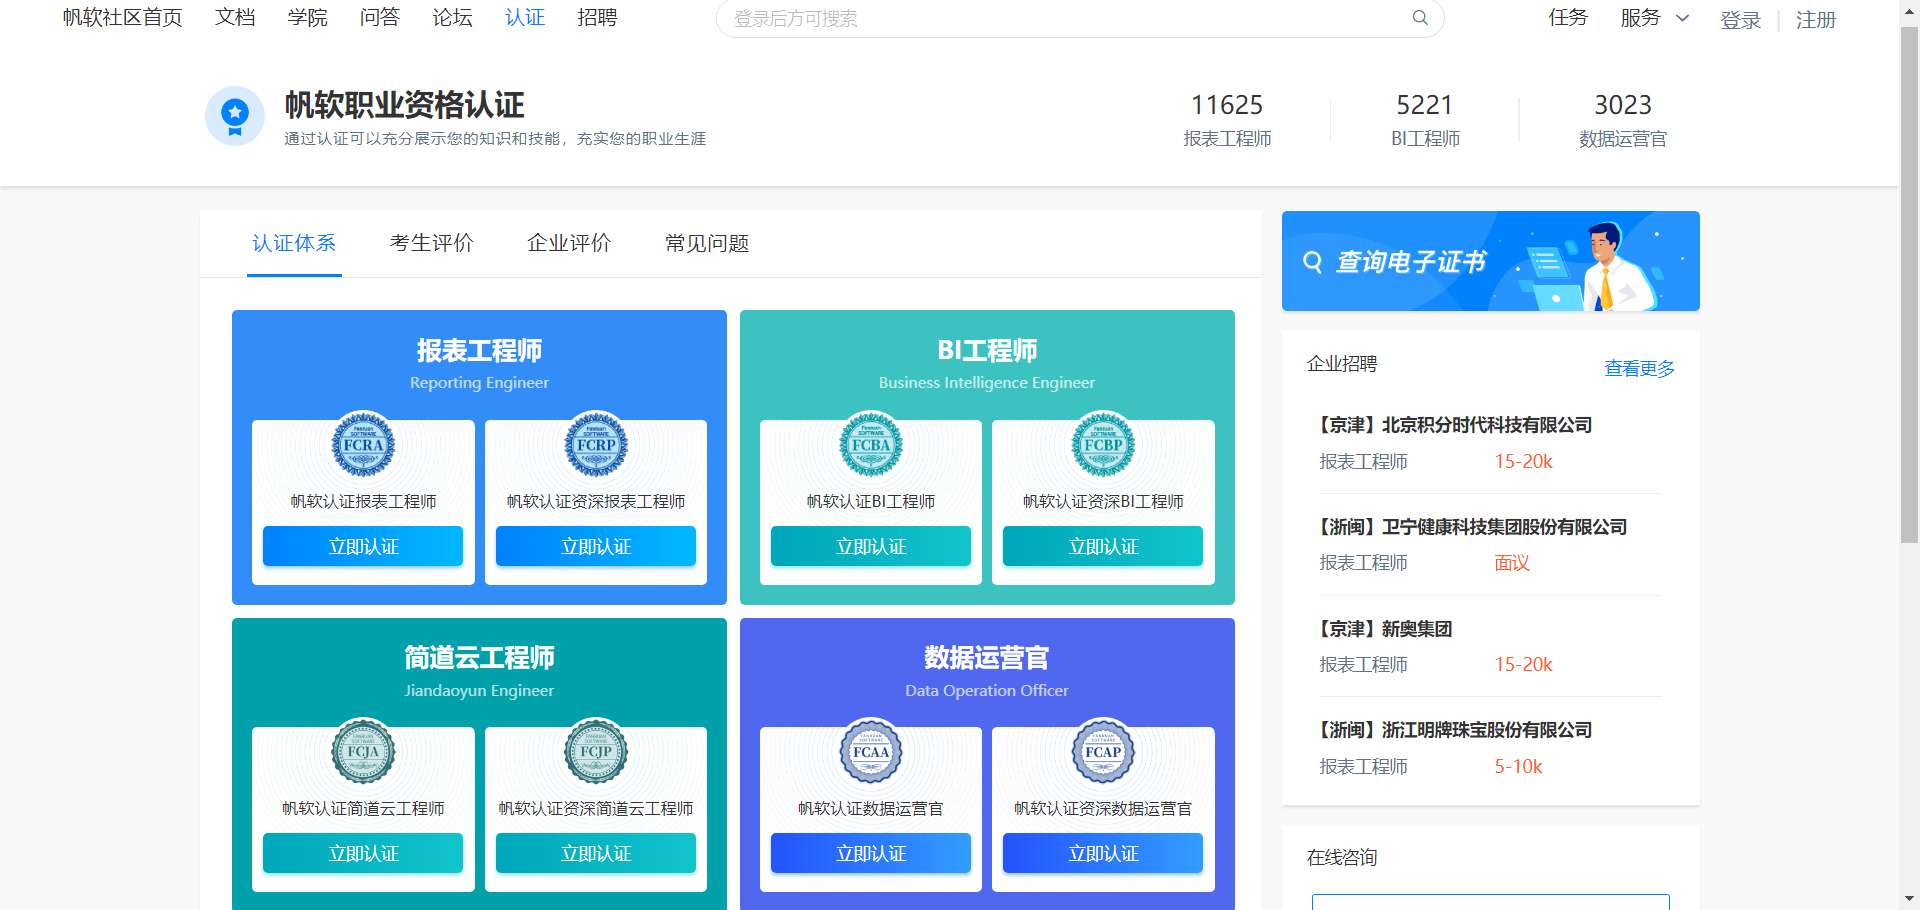Click 立即认证 under 帆软认证BI工程师
The image size is (1920, 910).
pos(869,546)
